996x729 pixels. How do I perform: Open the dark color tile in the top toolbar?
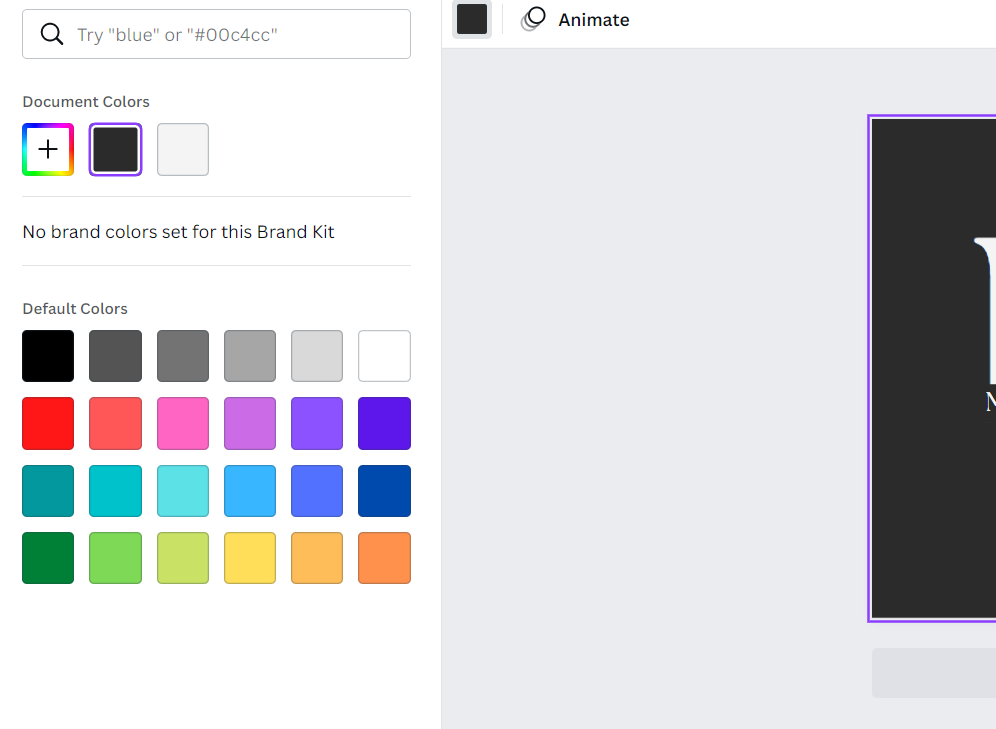coord(471,19)
